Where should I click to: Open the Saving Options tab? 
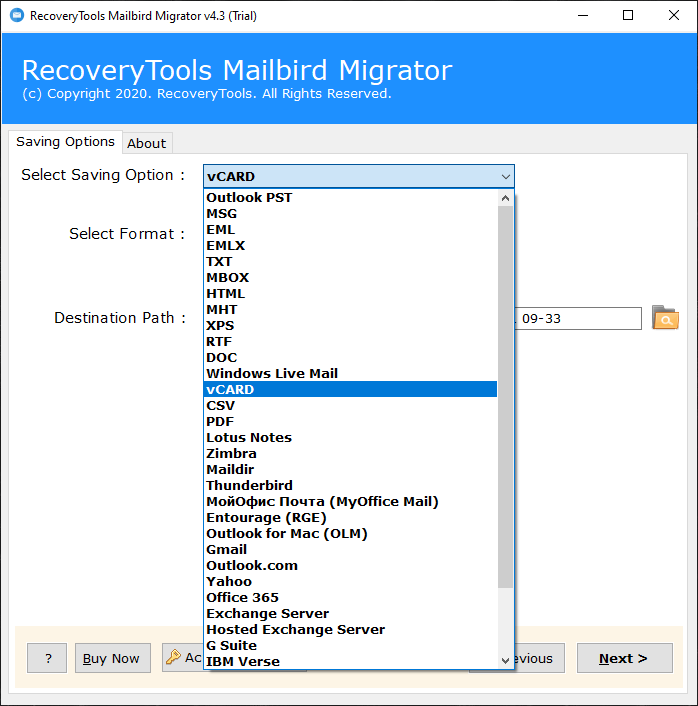65,141
